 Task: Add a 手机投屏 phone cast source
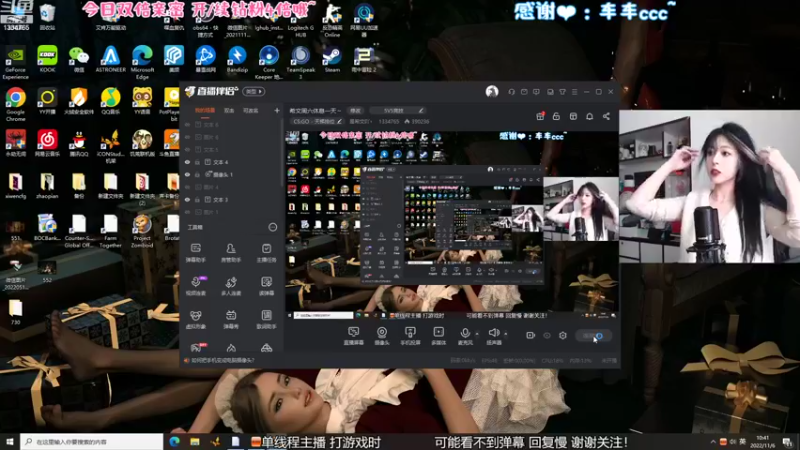pyautogui.click(x=410, y=336)
